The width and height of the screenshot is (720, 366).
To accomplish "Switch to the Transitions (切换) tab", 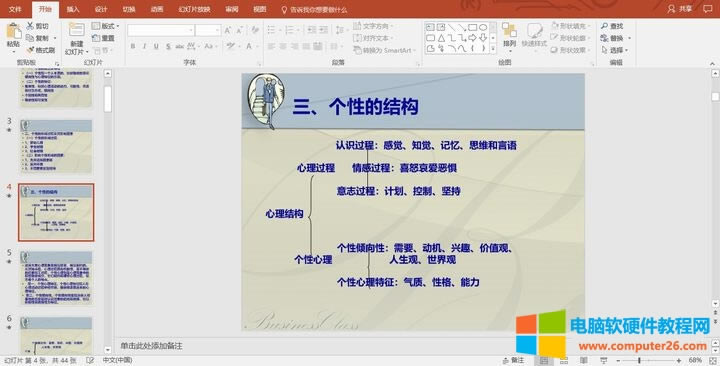I will point(129,9).
